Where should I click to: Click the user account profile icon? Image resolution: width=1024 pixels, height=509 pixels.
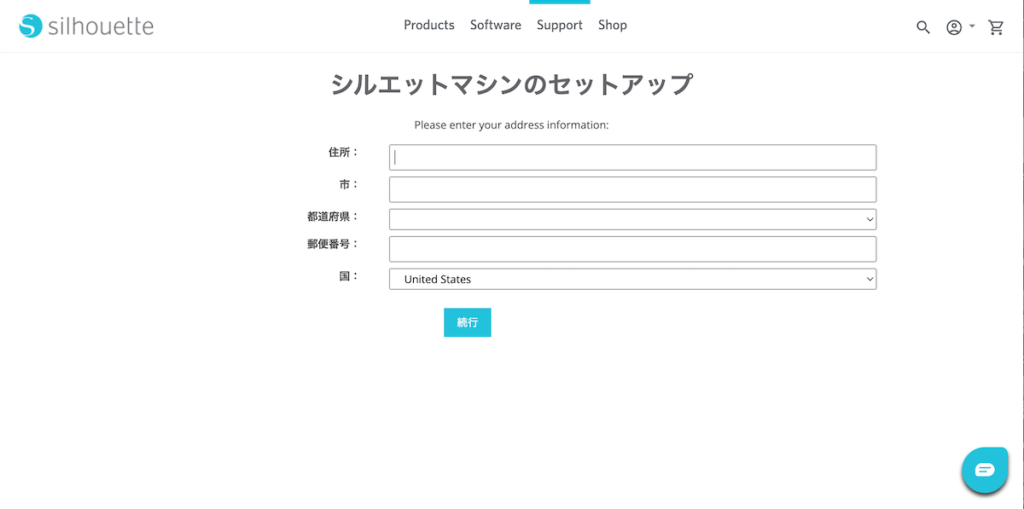954,27
